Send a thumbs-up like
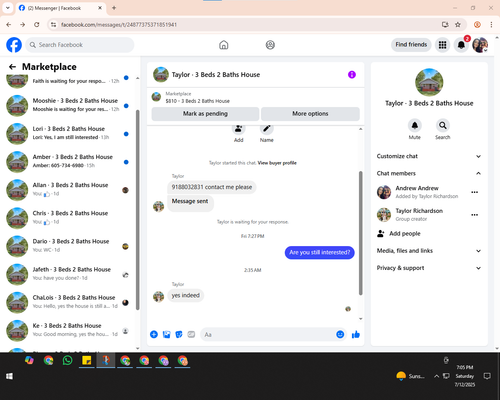500x400 pixels. [356, 334]
